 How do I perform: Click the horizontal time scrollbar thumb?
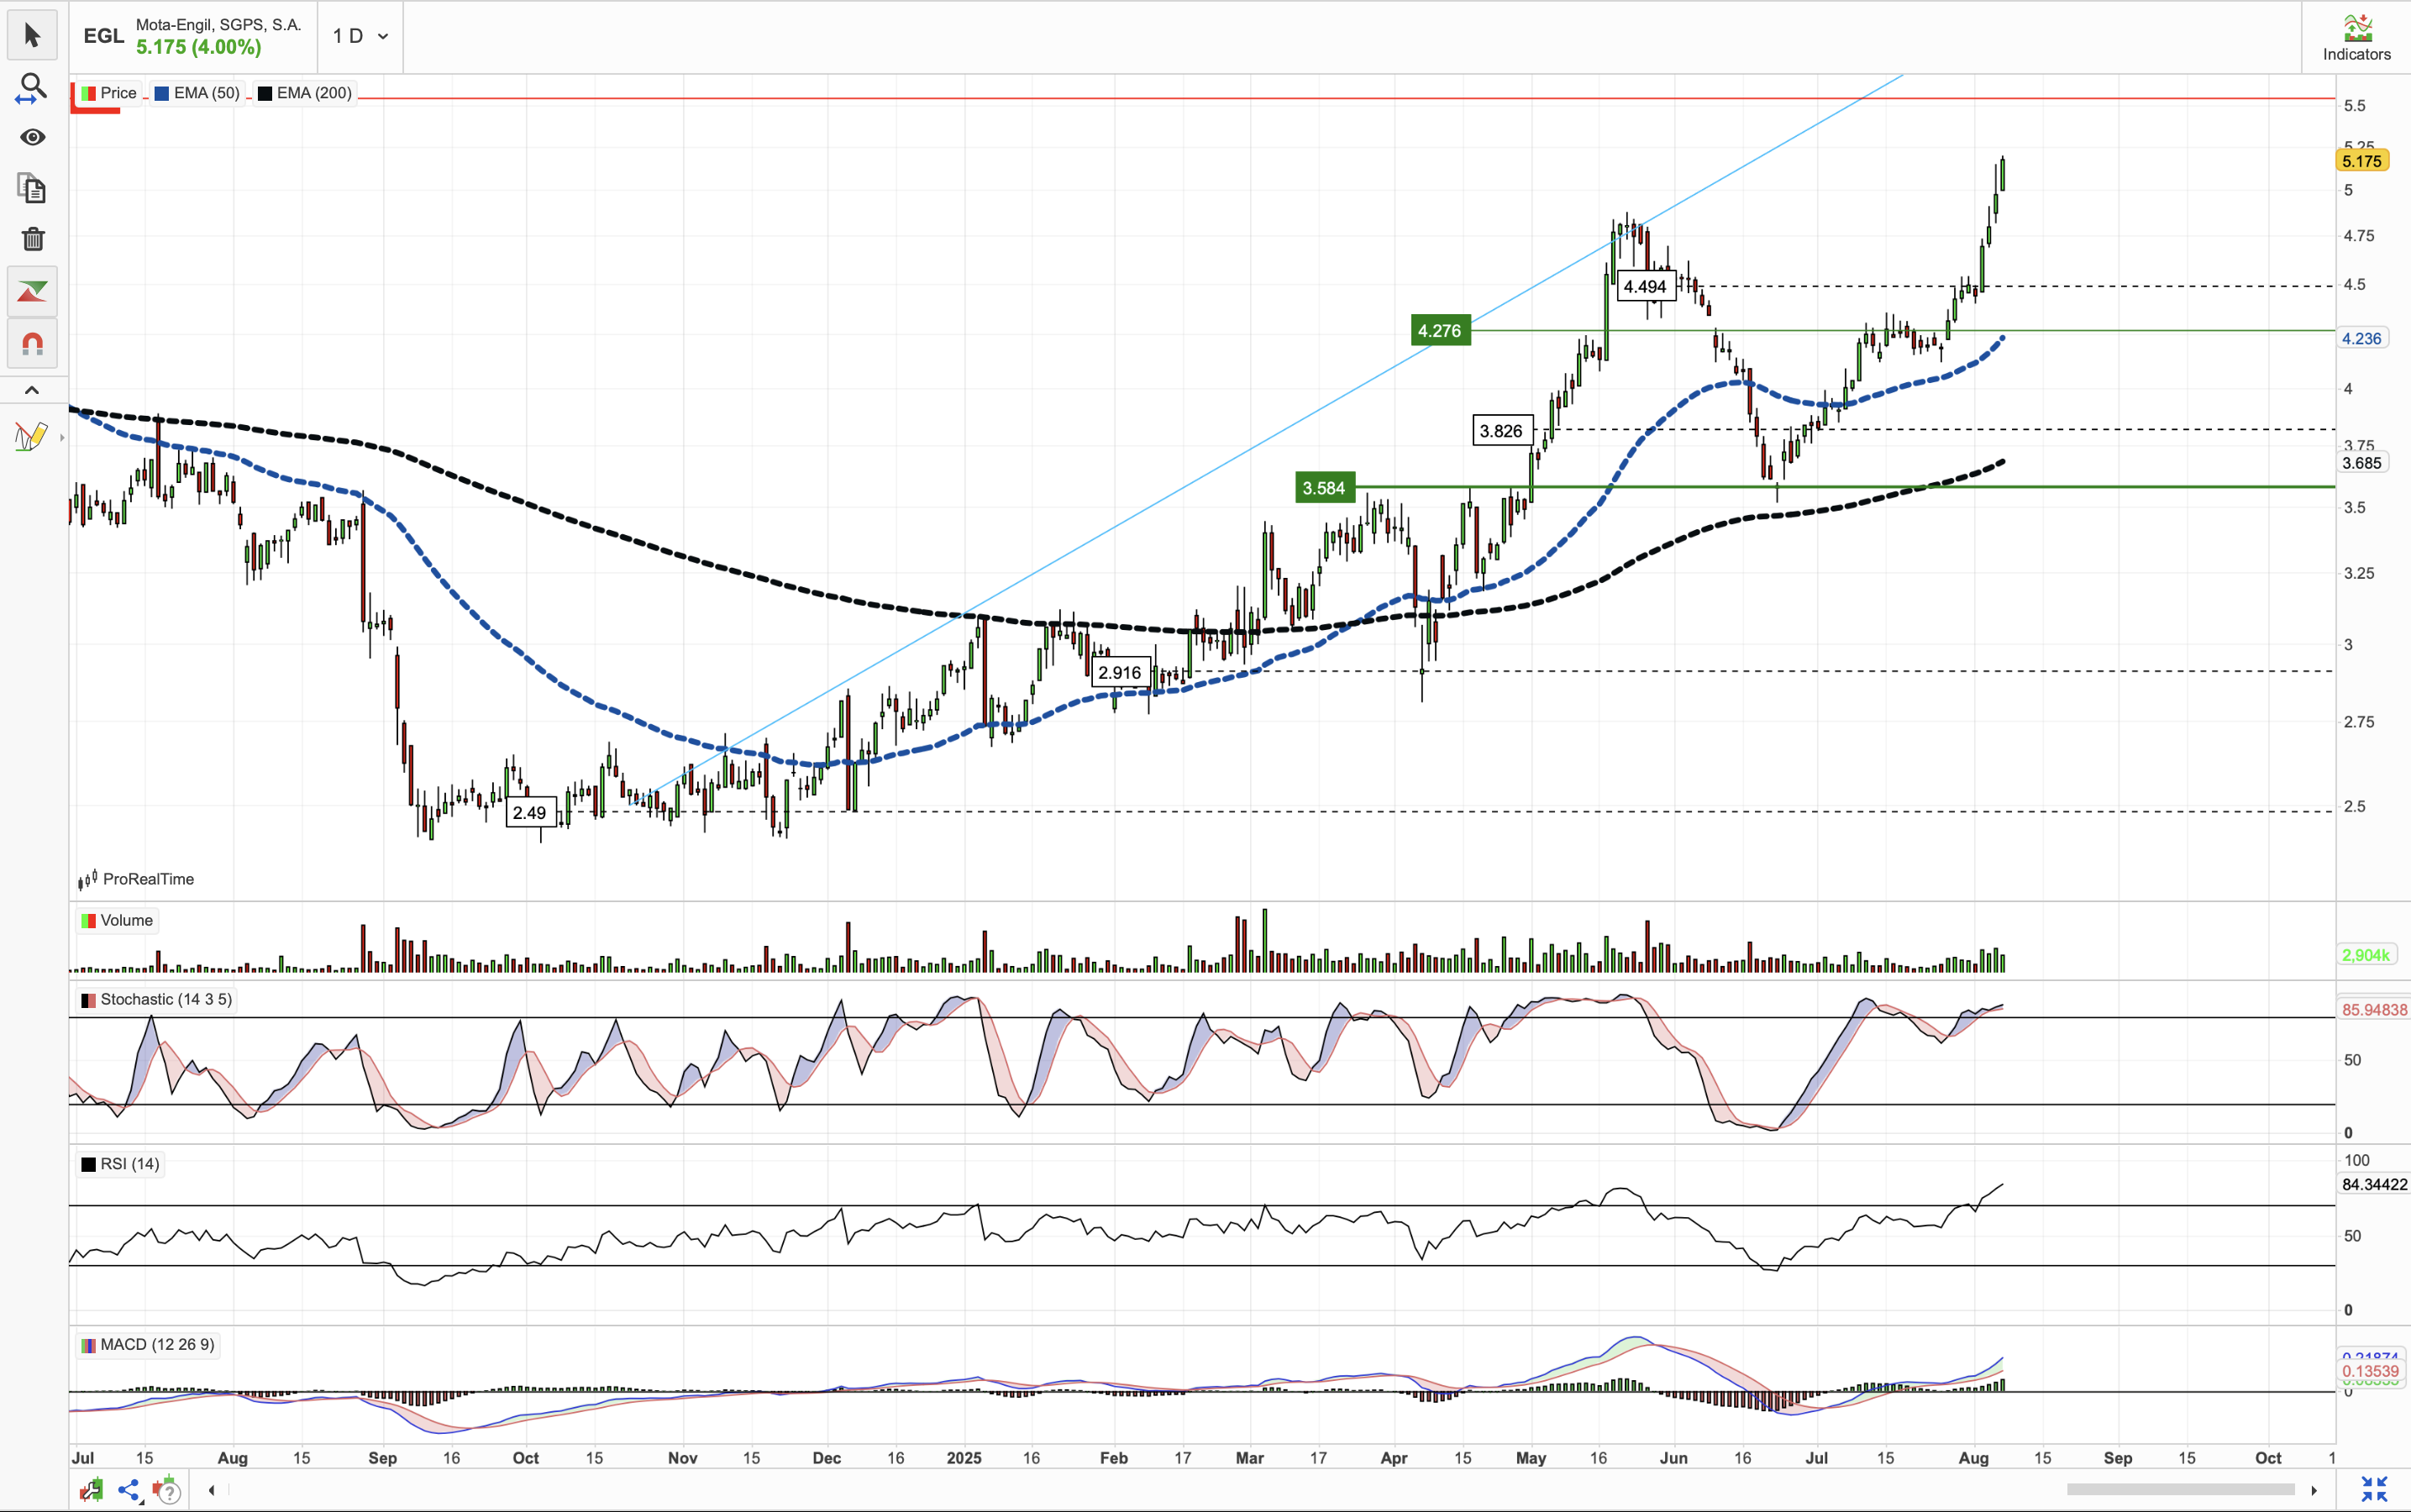pyautogui.click(x=2180, y=1490)
